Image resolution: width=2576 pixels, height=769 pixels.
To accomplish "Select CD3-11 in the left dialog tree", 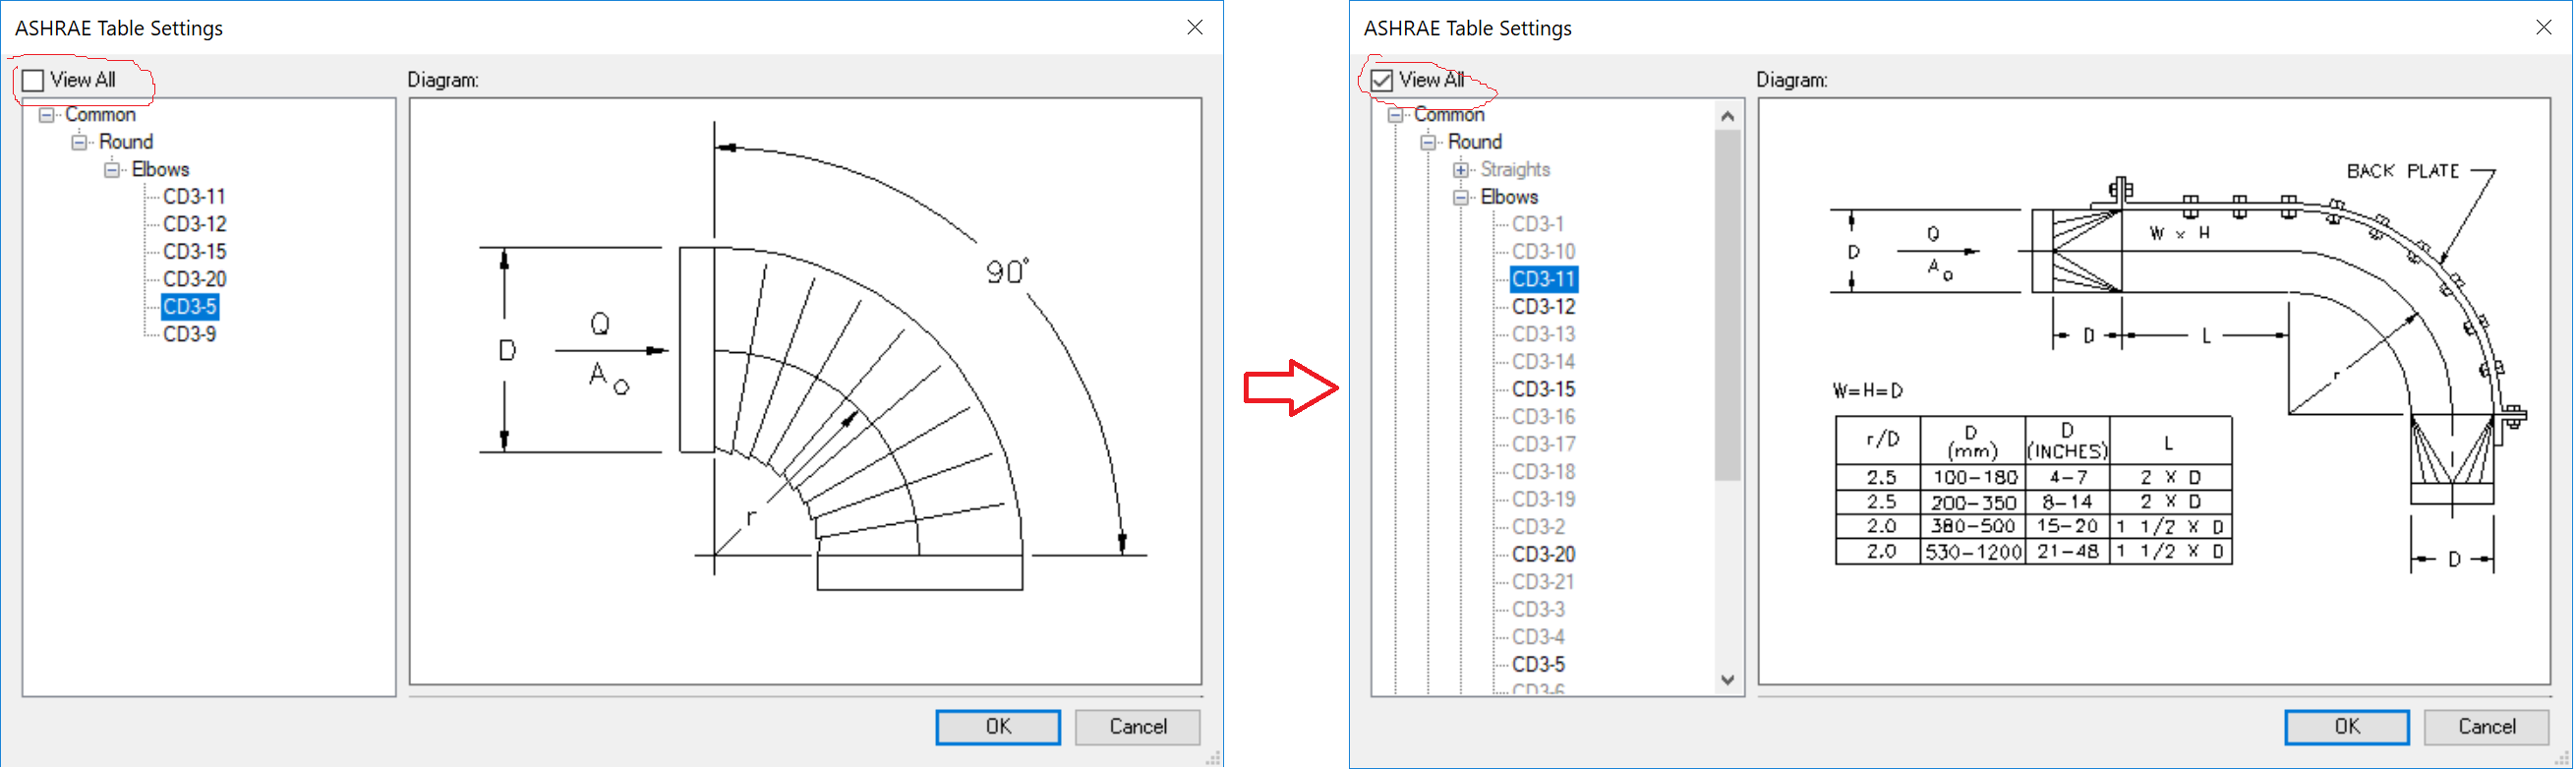I will coord(194,197).
